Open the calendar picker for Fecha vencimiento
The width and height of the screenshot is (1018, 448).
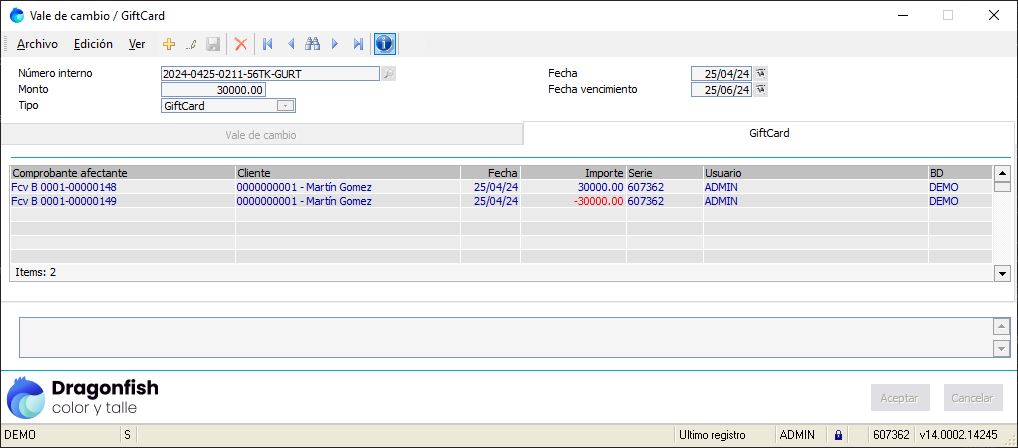click(x=760, y=90)
